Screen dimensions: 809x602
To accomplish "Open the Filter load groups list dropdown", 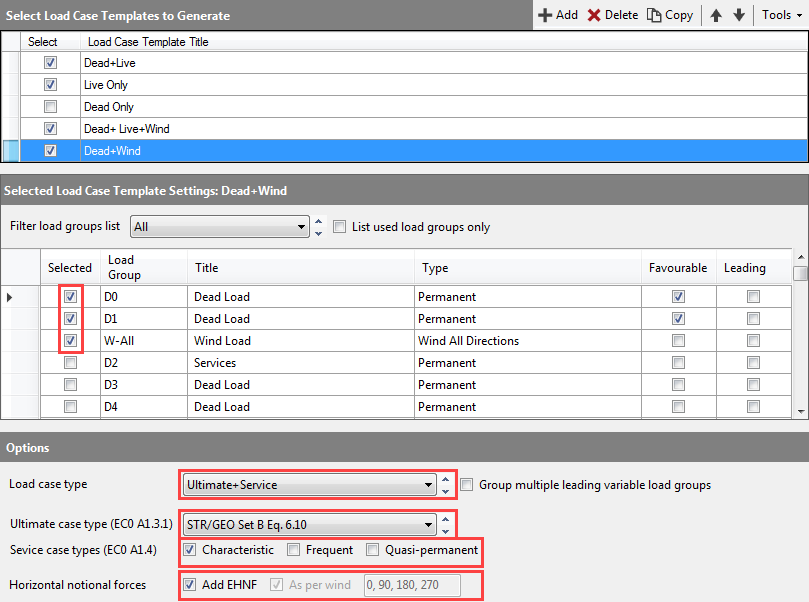I will click(220, 227).
